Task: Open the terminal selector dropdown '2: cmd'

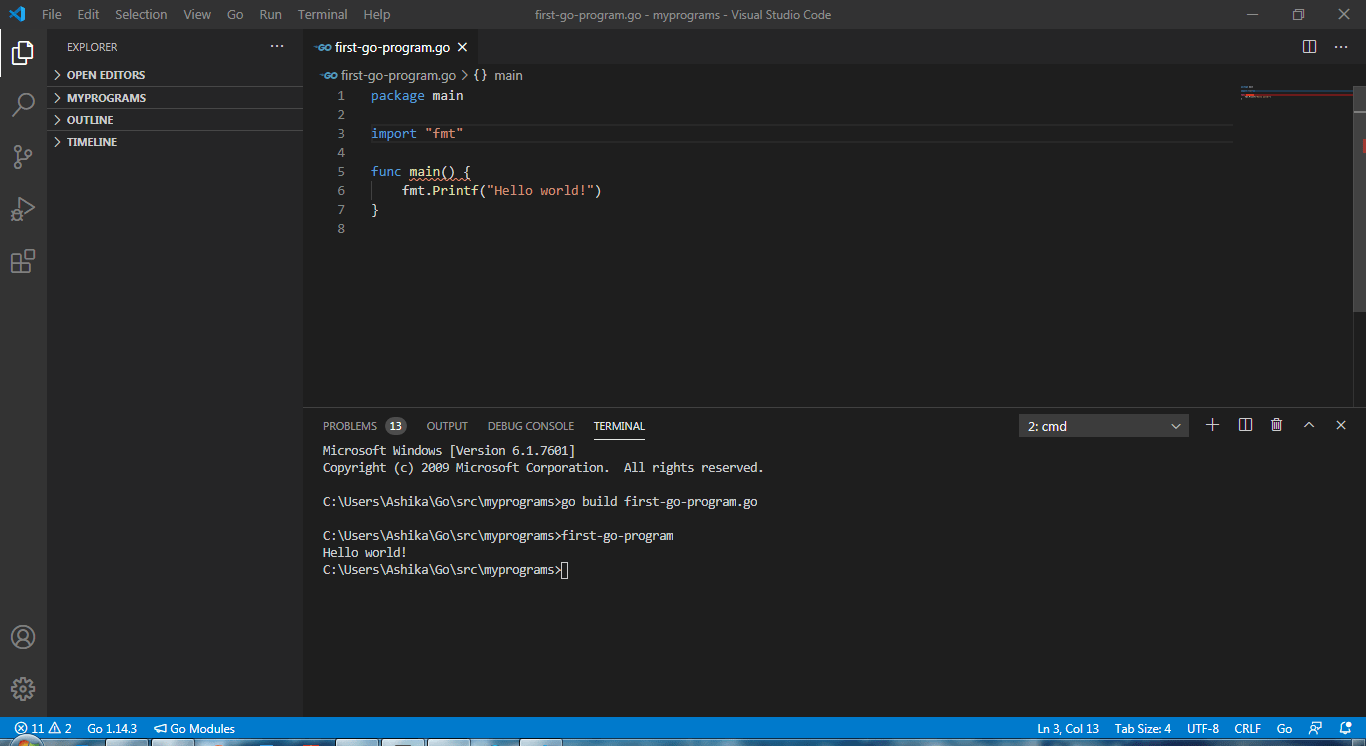Action: (x=1103, y=426)
